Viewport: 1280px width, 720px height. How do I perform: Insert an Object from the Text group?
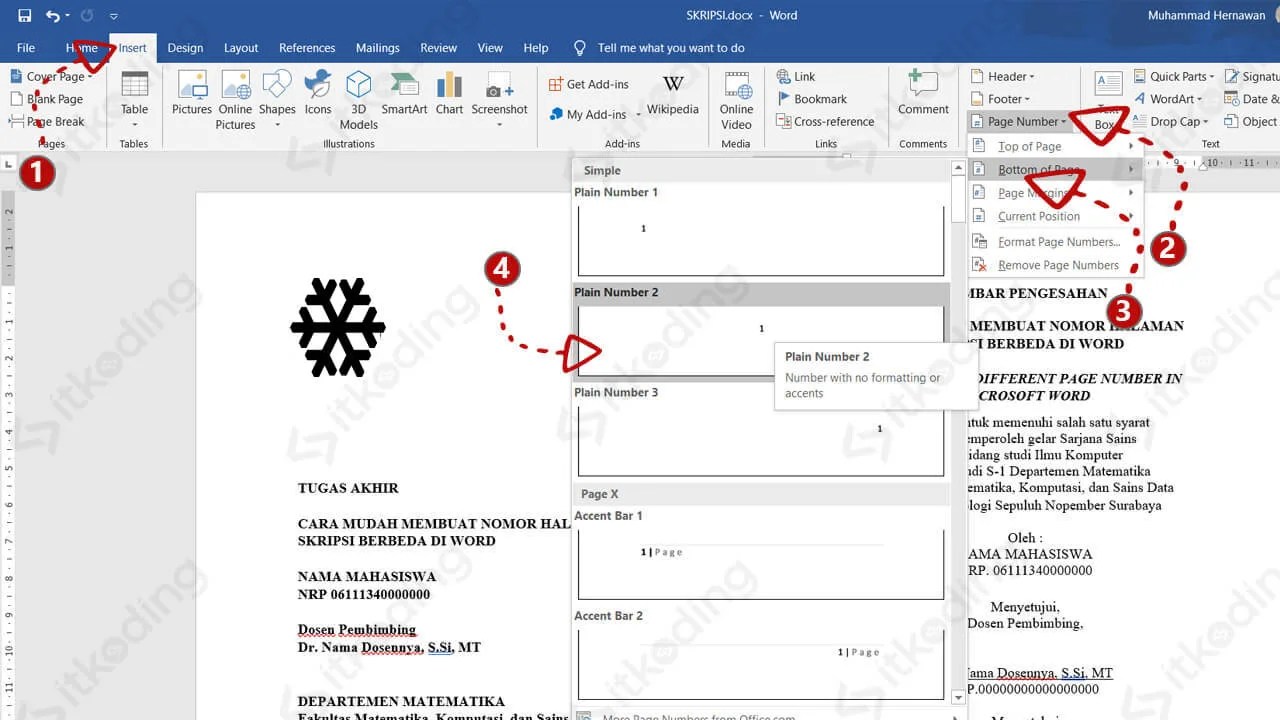[1251, 122]
